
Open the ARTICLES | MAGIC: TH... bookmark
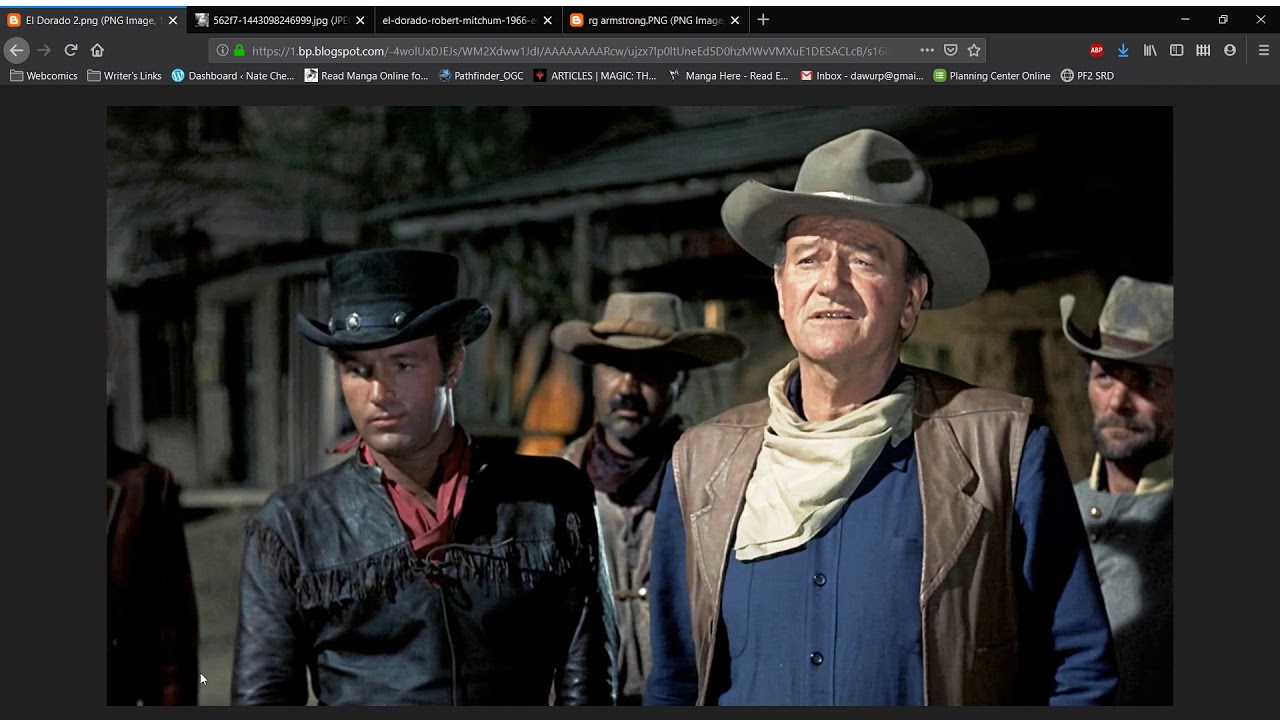[596, 76]
